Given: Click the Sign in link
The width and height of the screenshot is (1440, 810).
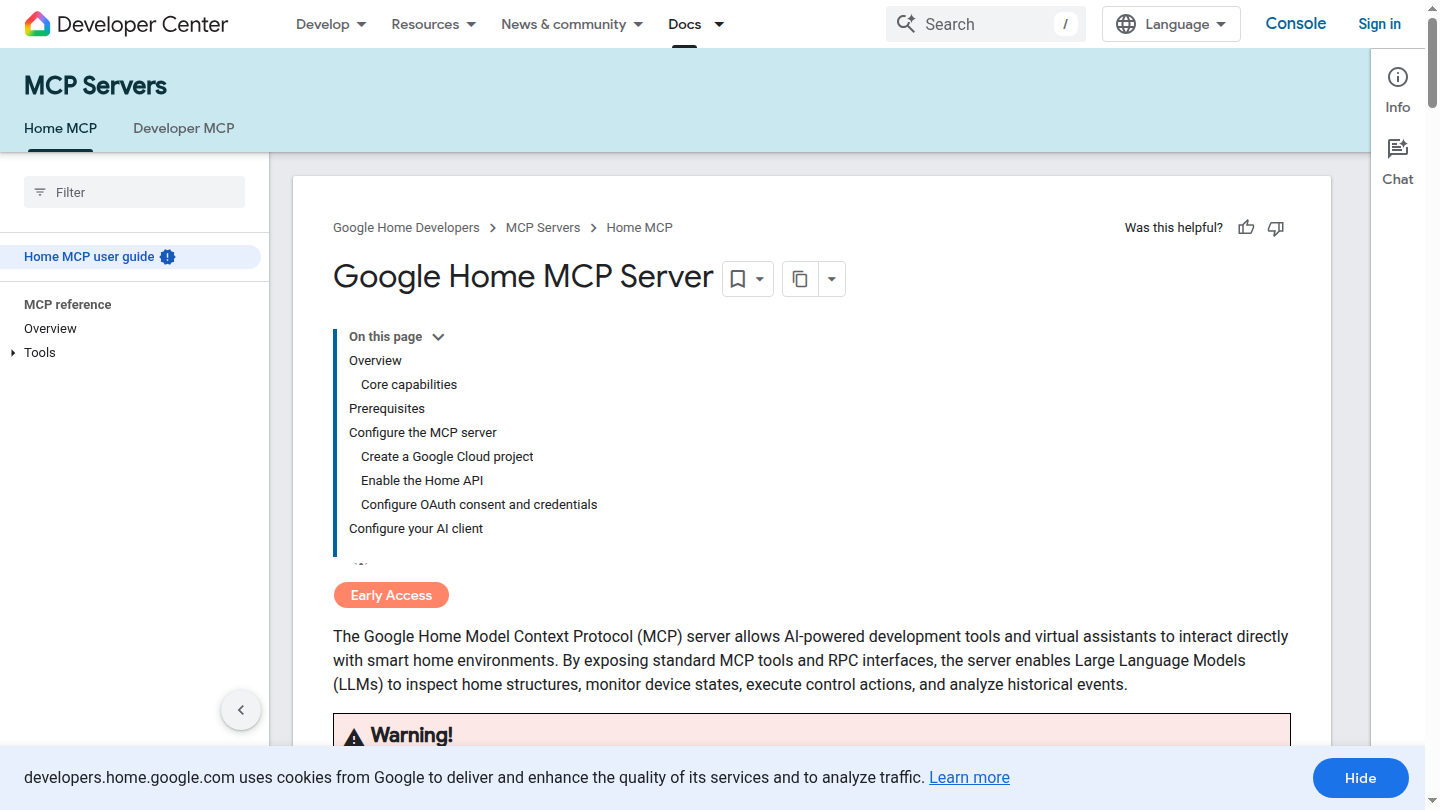Looking at the screenshot, I should pos(1379,24).
